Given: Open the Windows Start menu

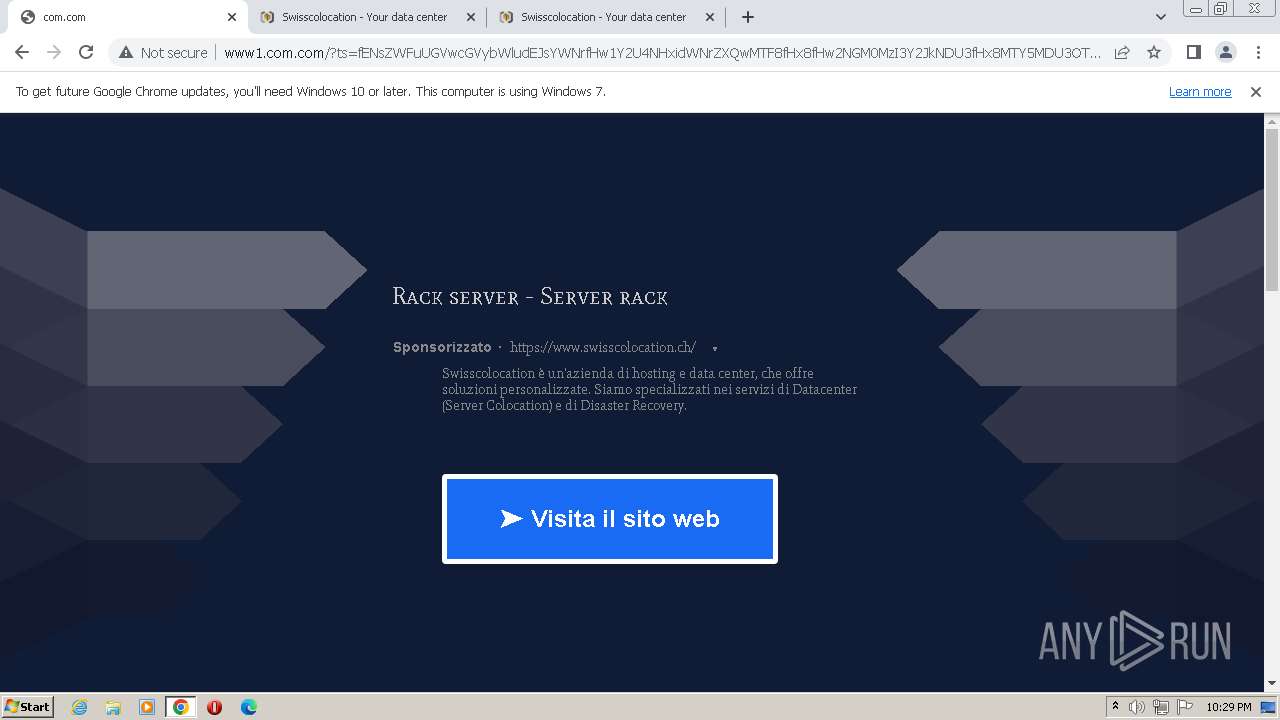Looking at the screenshot, I should coord(27,707).
